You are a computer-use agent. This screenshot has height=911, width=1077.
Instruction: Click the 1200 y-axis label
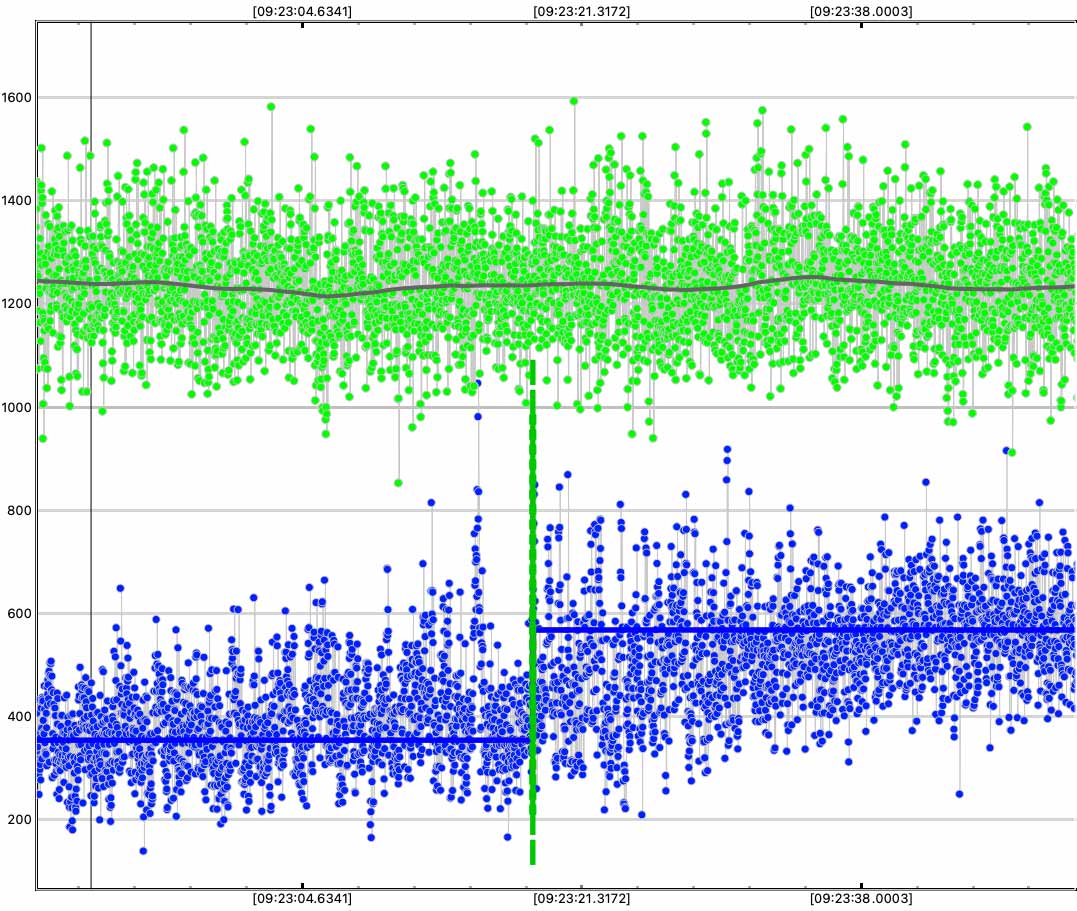tap(16, 304)
